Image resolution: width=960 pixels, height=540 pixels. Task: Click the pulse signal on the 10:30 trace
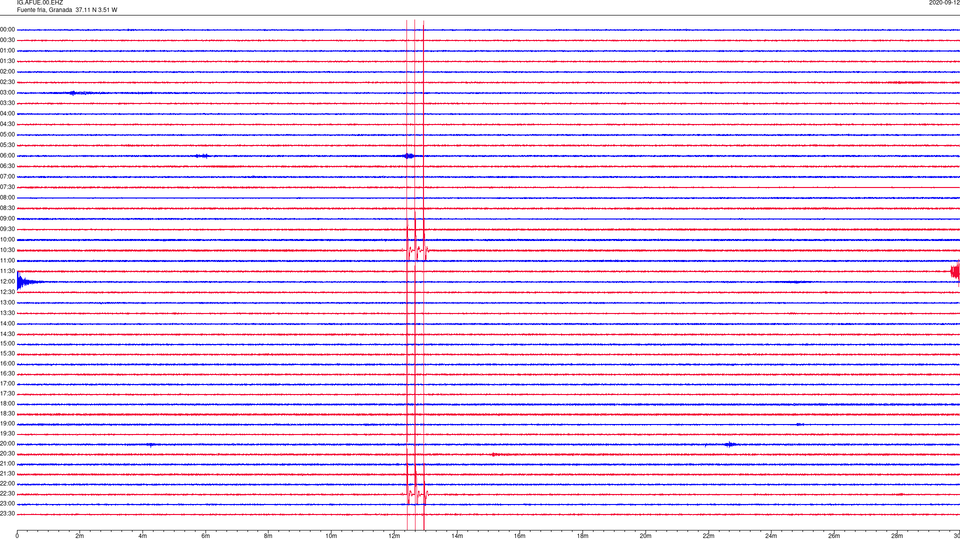(418, 250)
